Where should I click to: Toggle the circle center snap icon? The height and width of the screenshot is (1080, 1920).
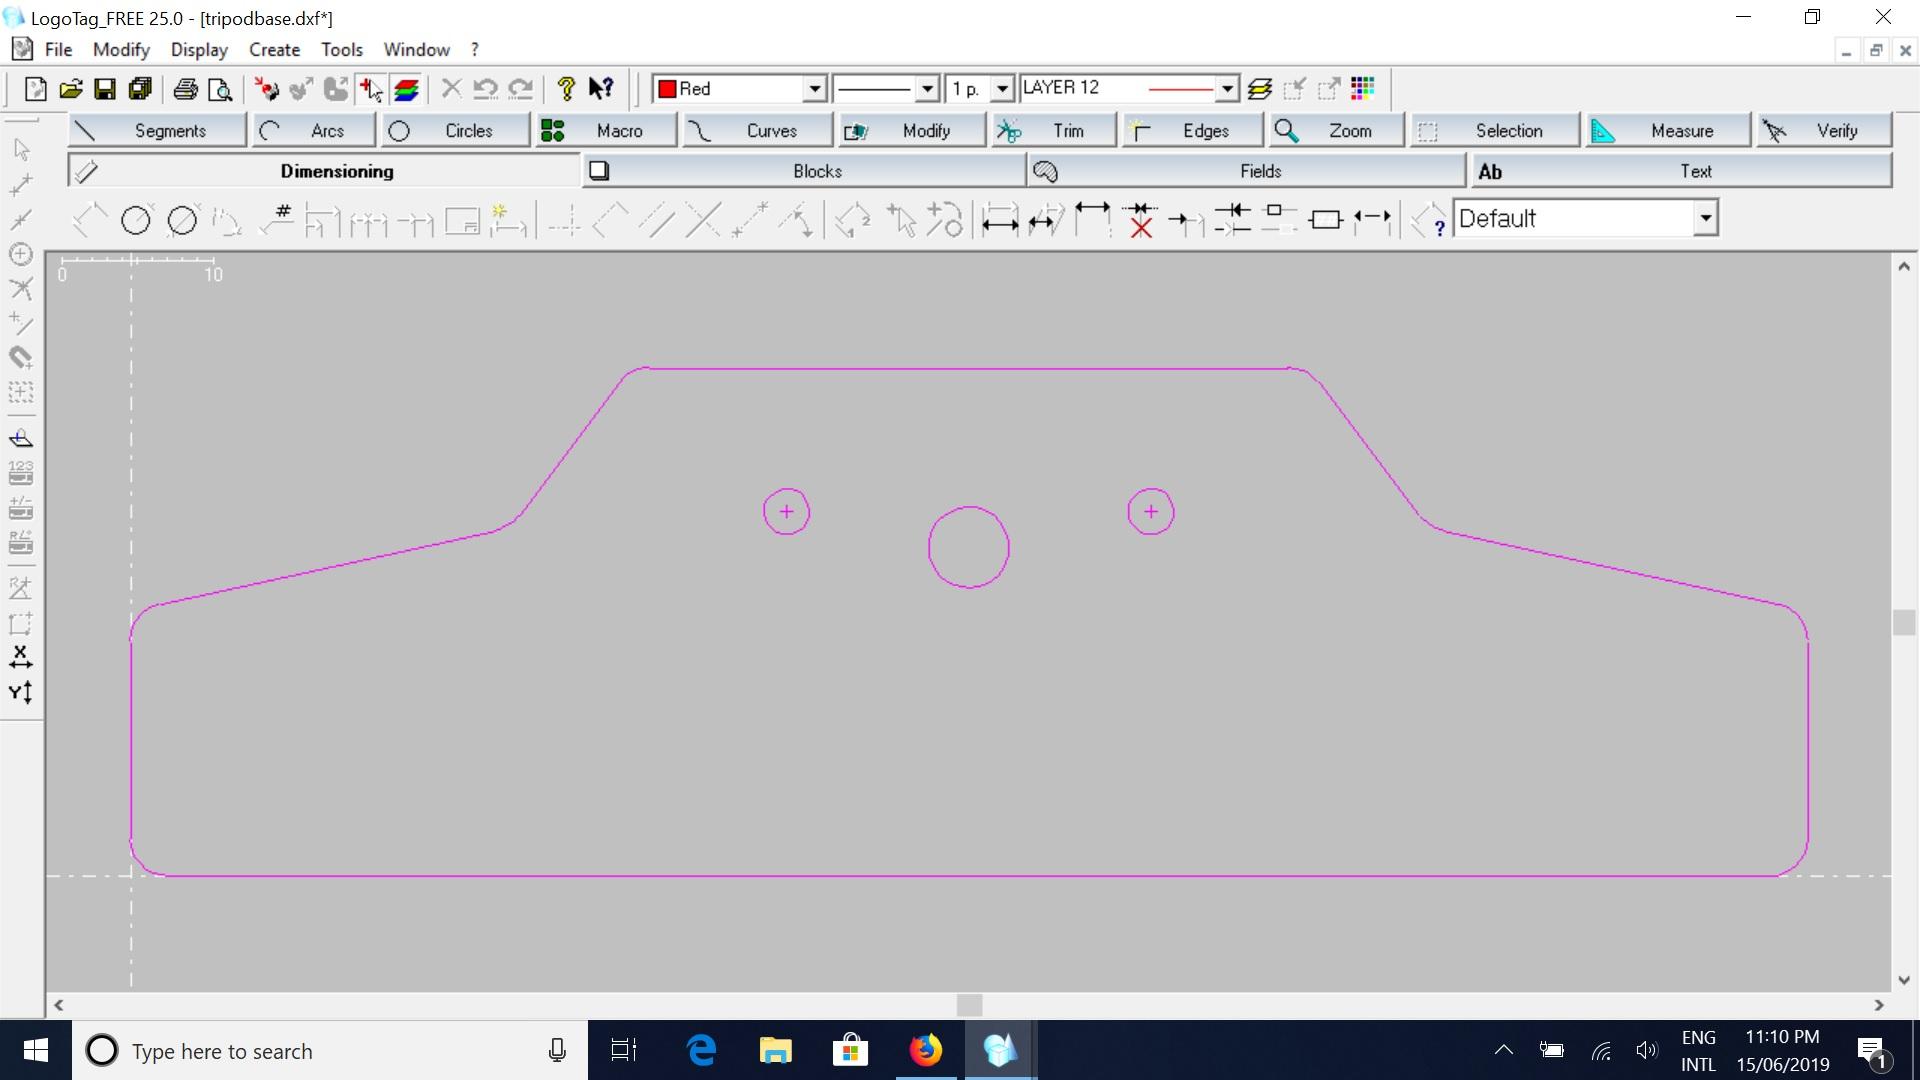click(21, 254)
